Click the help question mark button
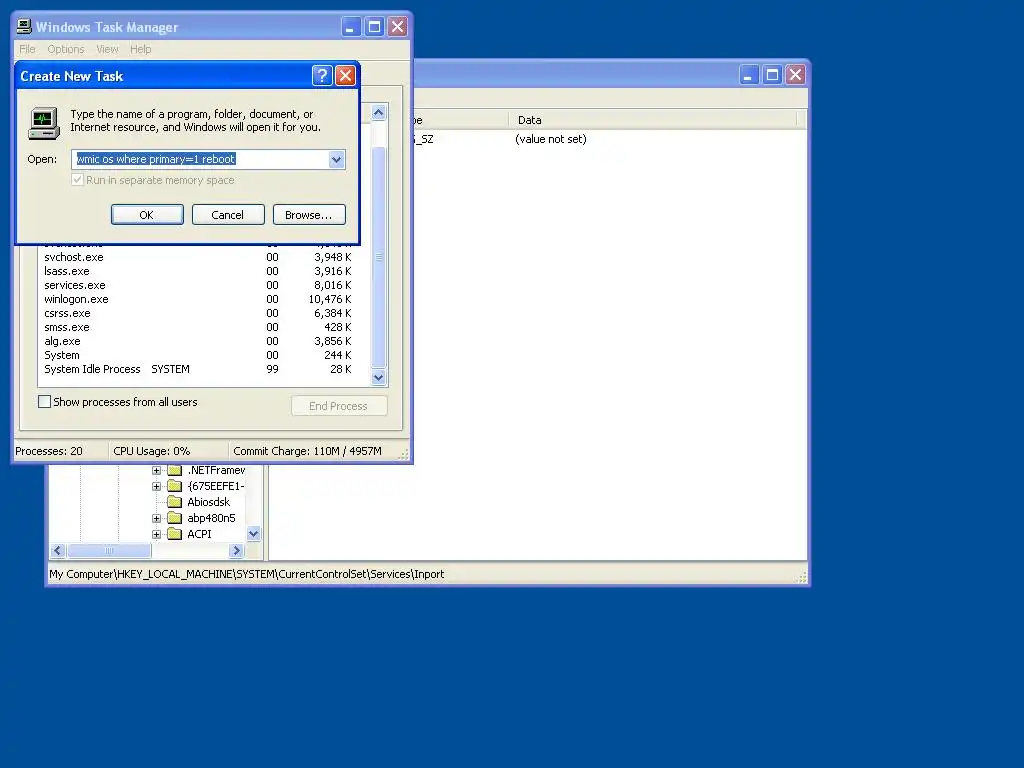This screenshot has width=1024, height=768. [322, 76]
